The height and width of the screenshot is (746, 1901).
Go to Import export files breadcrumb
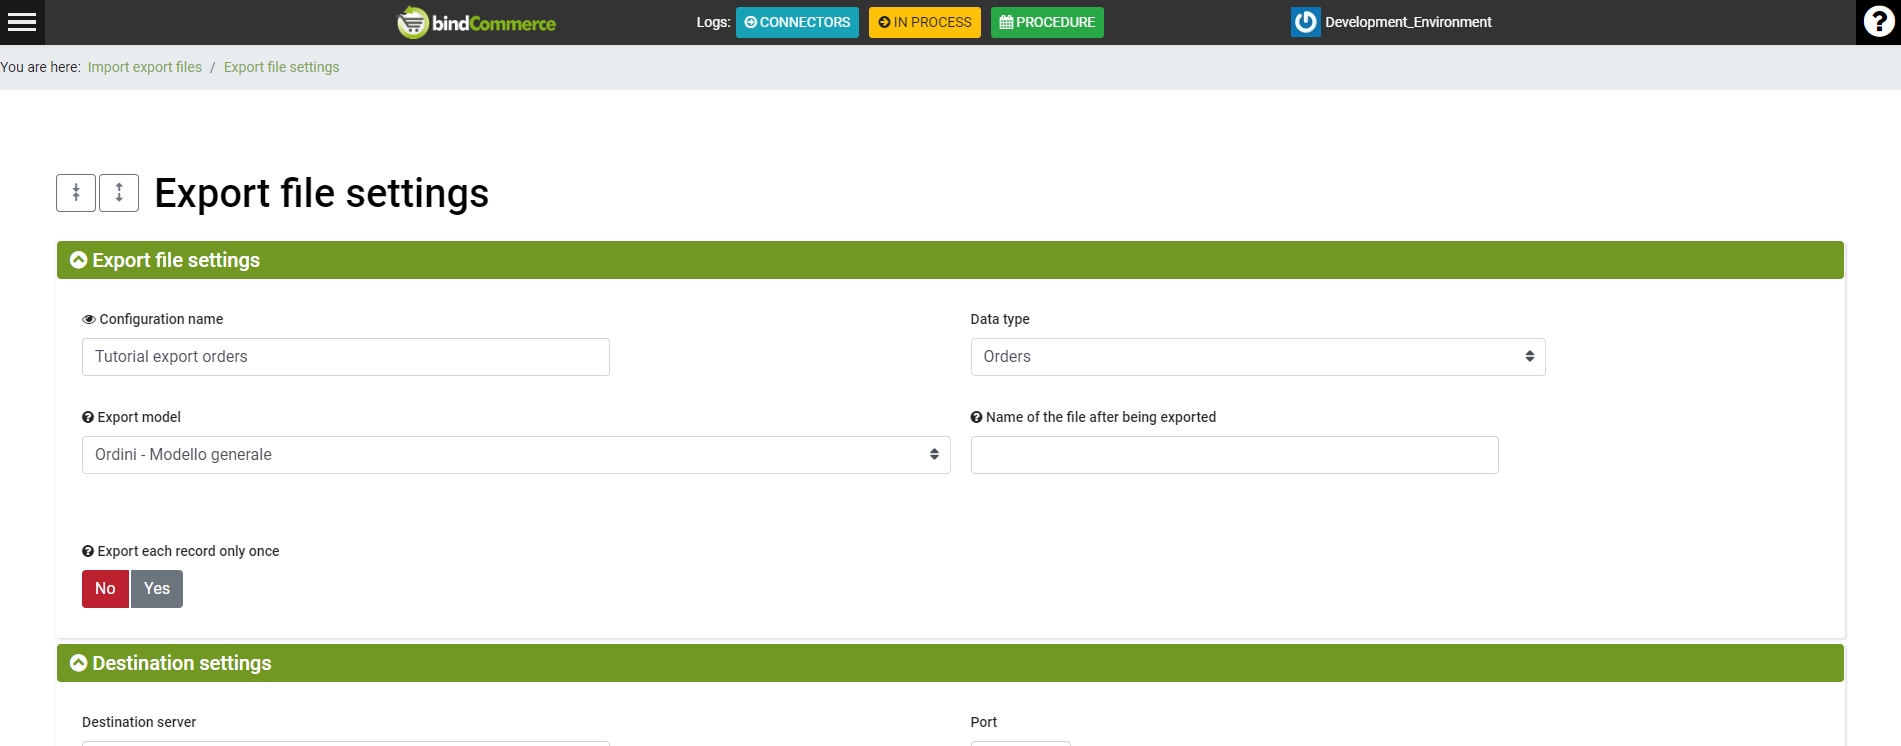(x=145, y=67)
